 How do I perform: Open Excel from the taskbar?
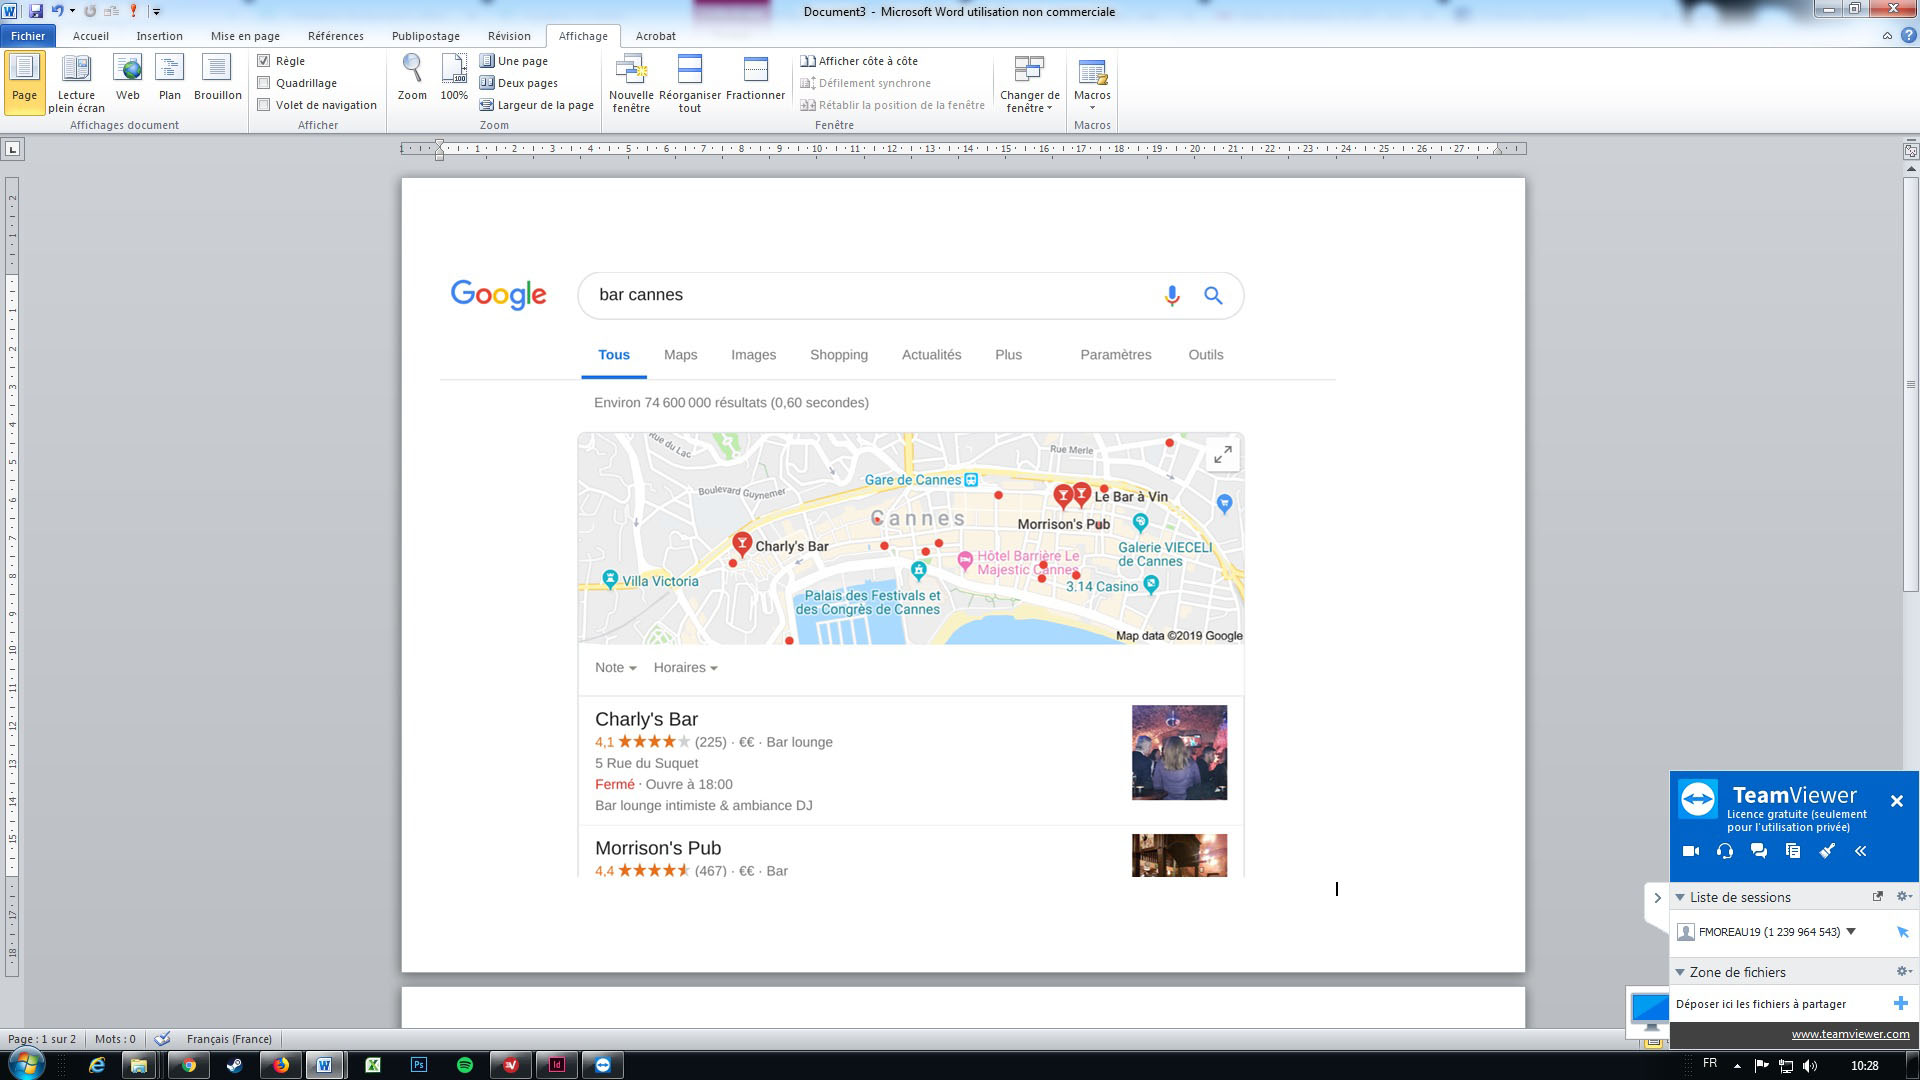[373, 1065]
